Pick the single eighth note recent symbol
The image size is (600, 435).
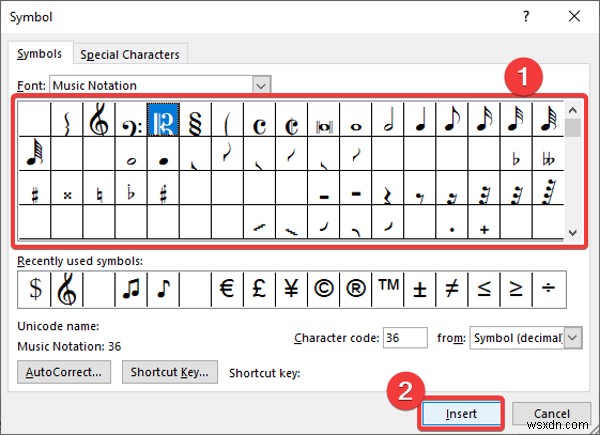tap(163, 289)
